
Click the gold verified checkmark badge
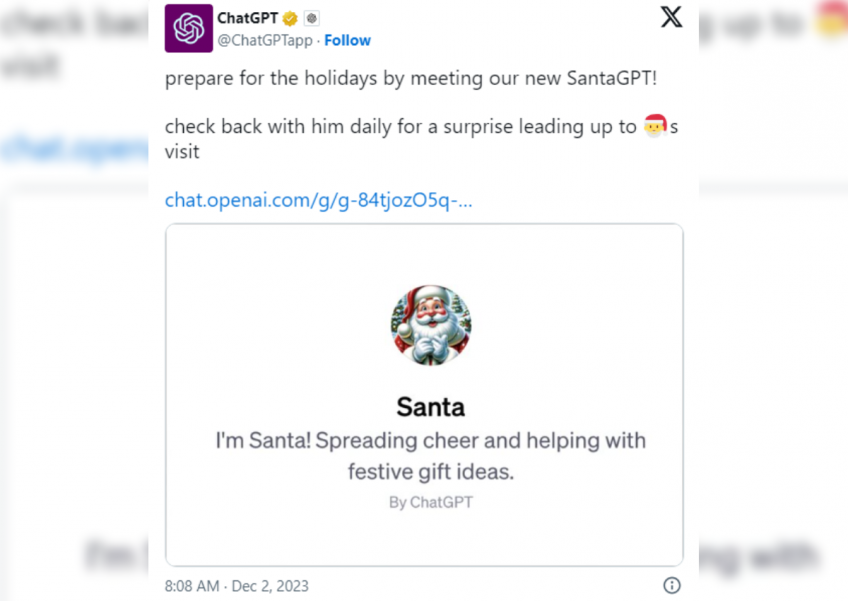pos(290,18)
